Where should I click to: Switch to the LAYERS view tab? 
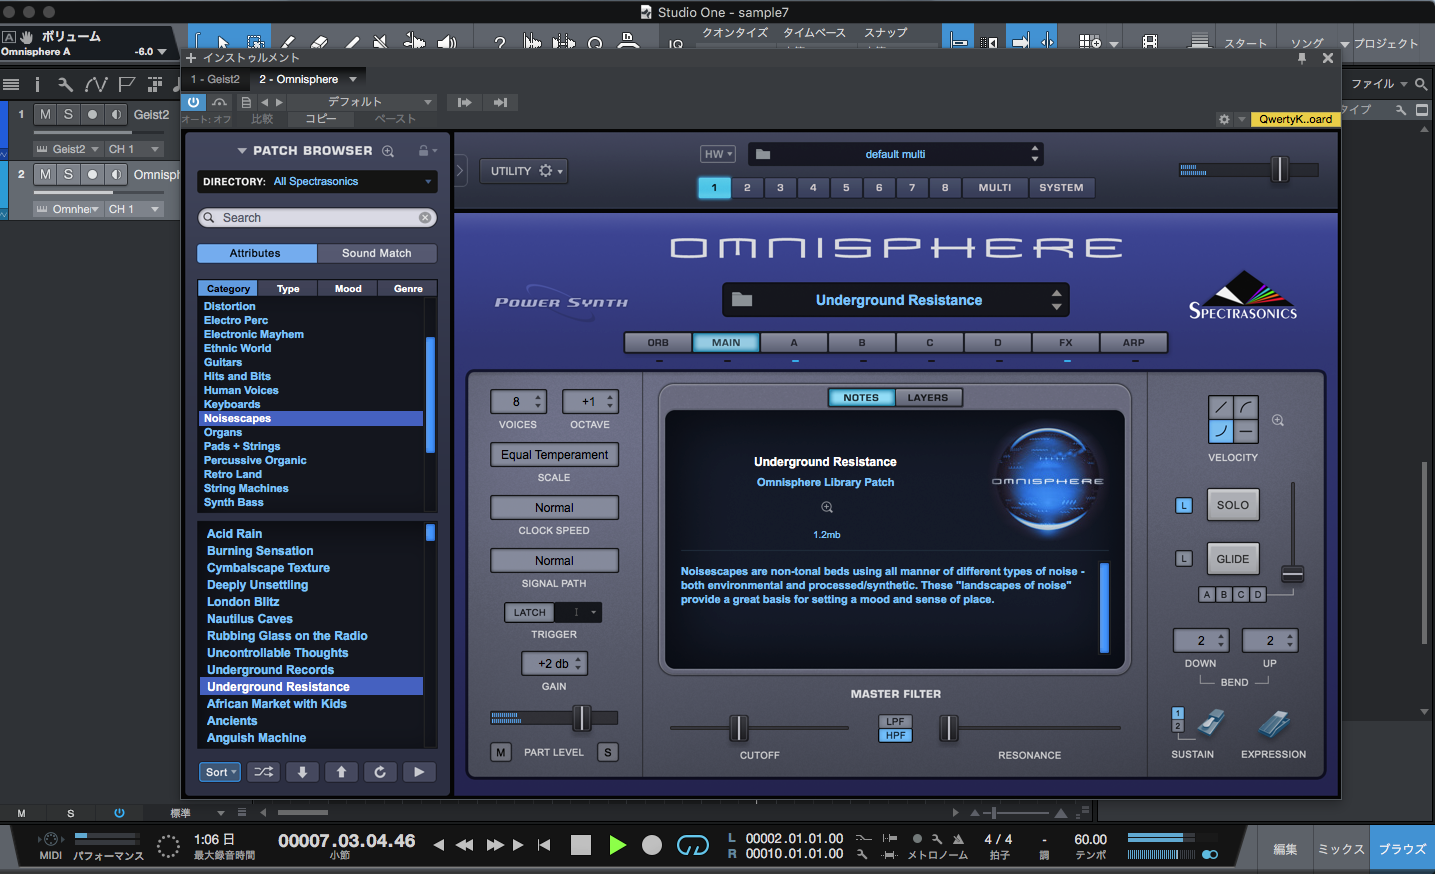[928, 398]
